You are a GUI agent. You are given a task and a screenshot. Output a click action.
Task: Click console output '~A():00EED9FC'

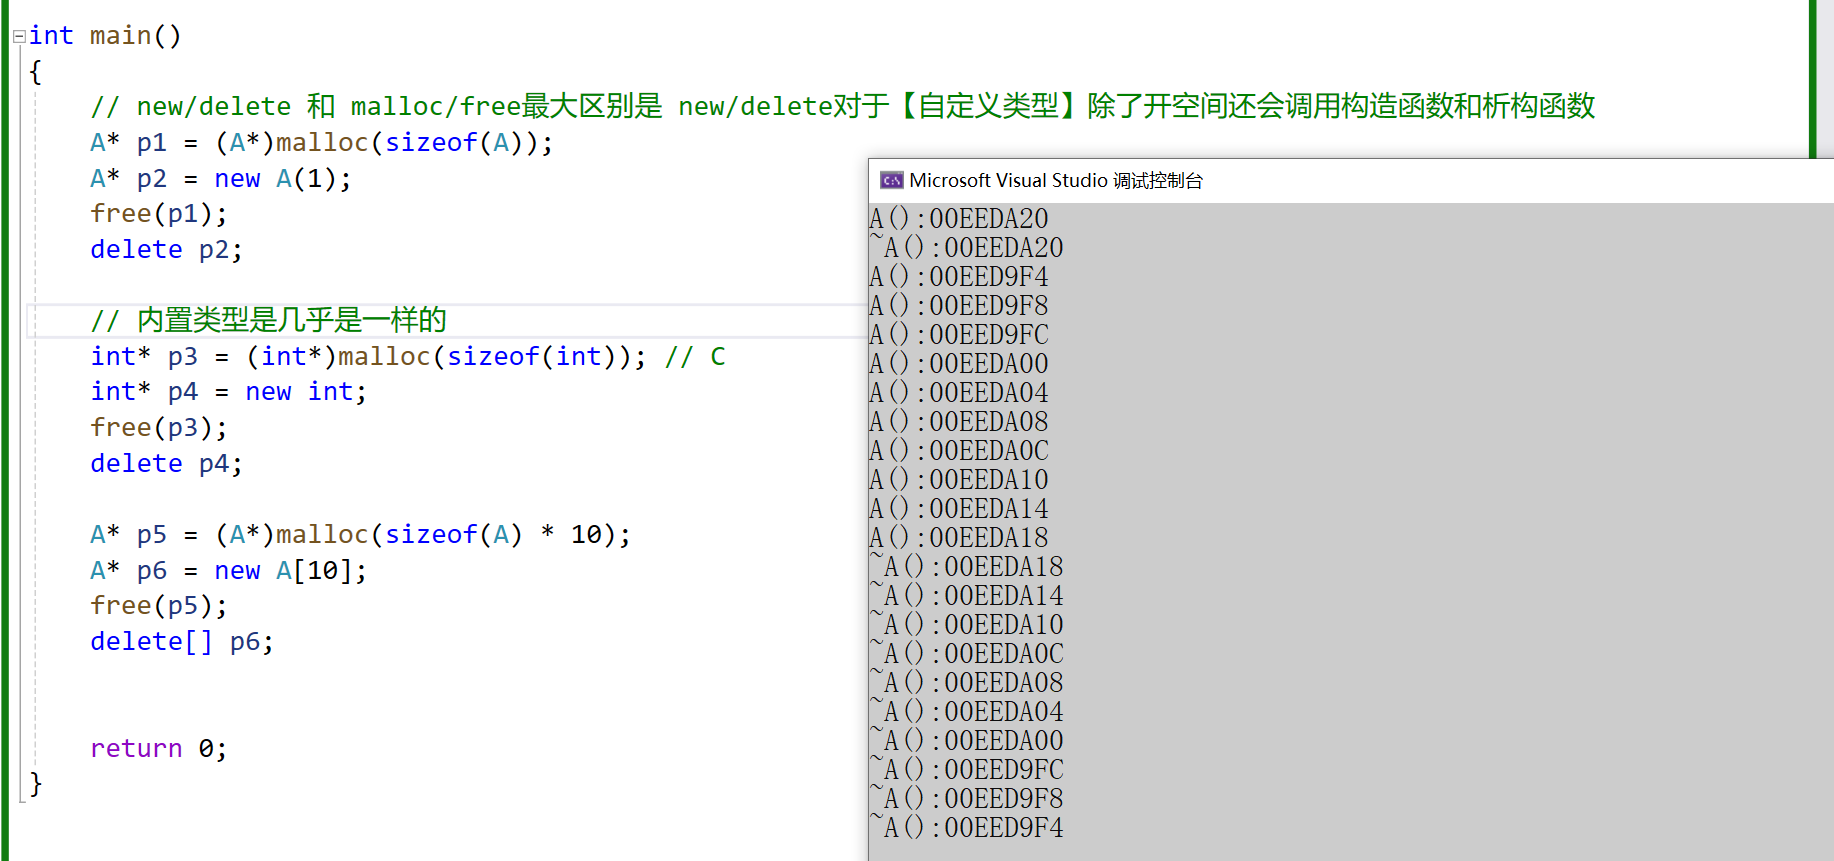[966, 770]
